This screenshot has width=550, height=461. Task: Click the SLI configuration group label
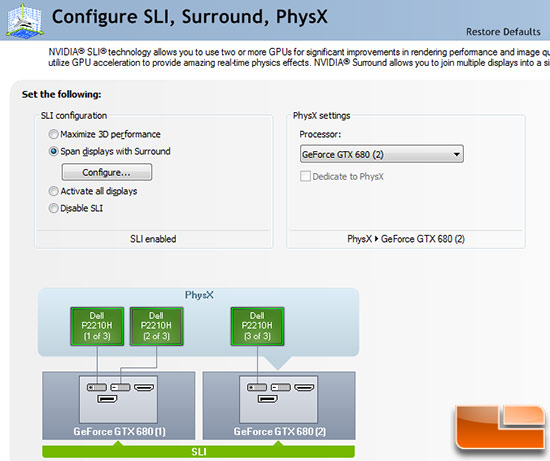coord(74,115)
